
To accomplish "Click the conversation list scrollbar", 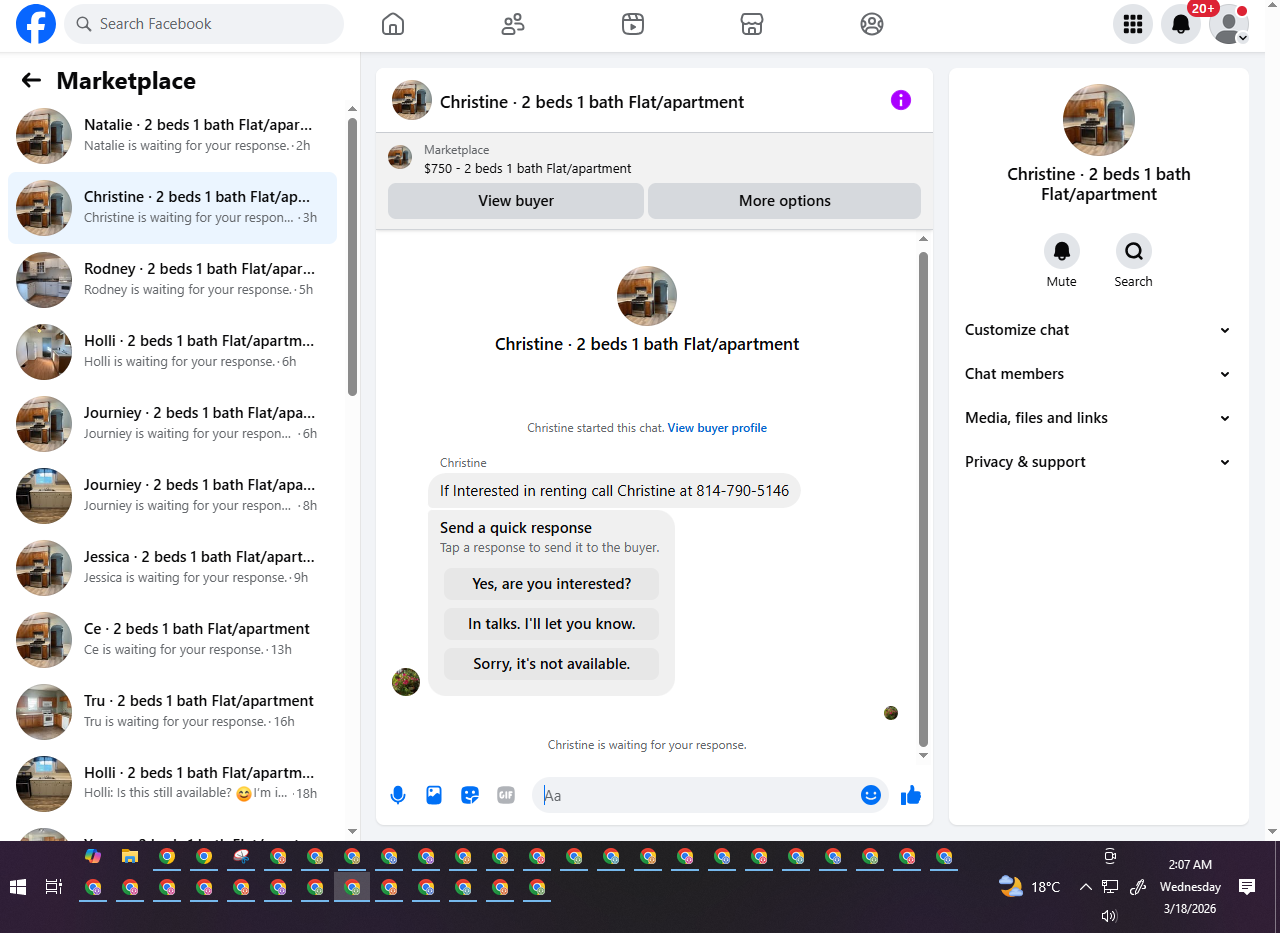I will [352, 257].
